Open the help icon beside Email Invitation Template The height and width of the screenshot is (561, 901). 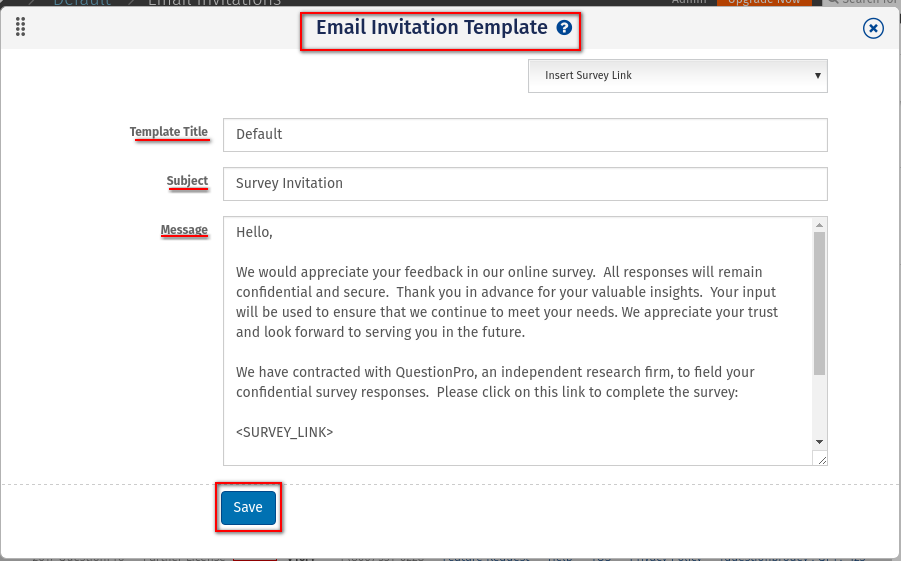[x=564, y=28]
